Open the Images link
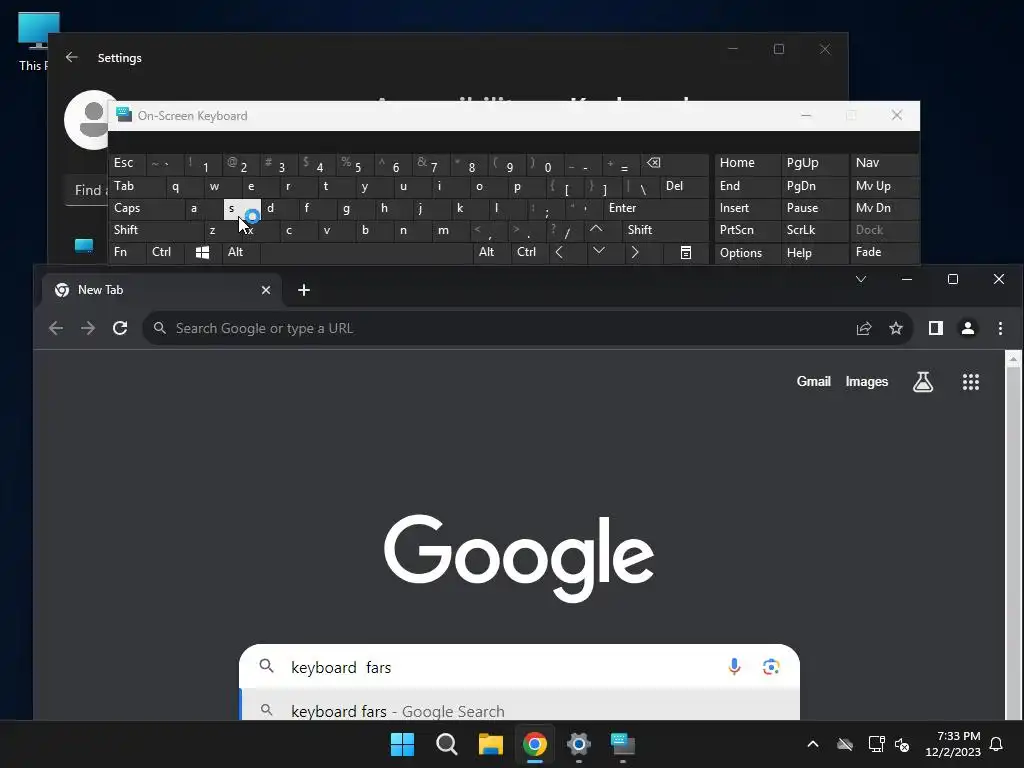 click(867, 381)
